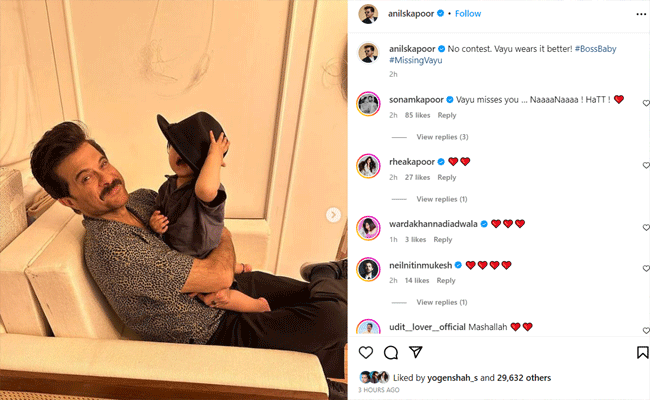Image resolution: width=650 pixels, height=400 pixels.
Task: View the 29,632 others likes list
Action: tap(524, 378)
